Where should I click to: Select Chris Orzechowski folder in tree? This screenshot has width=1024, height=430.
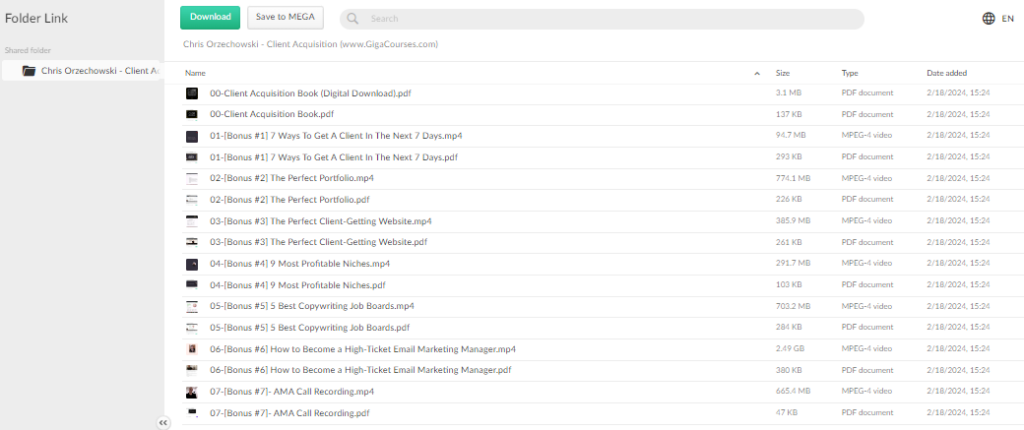coord(99,71)
